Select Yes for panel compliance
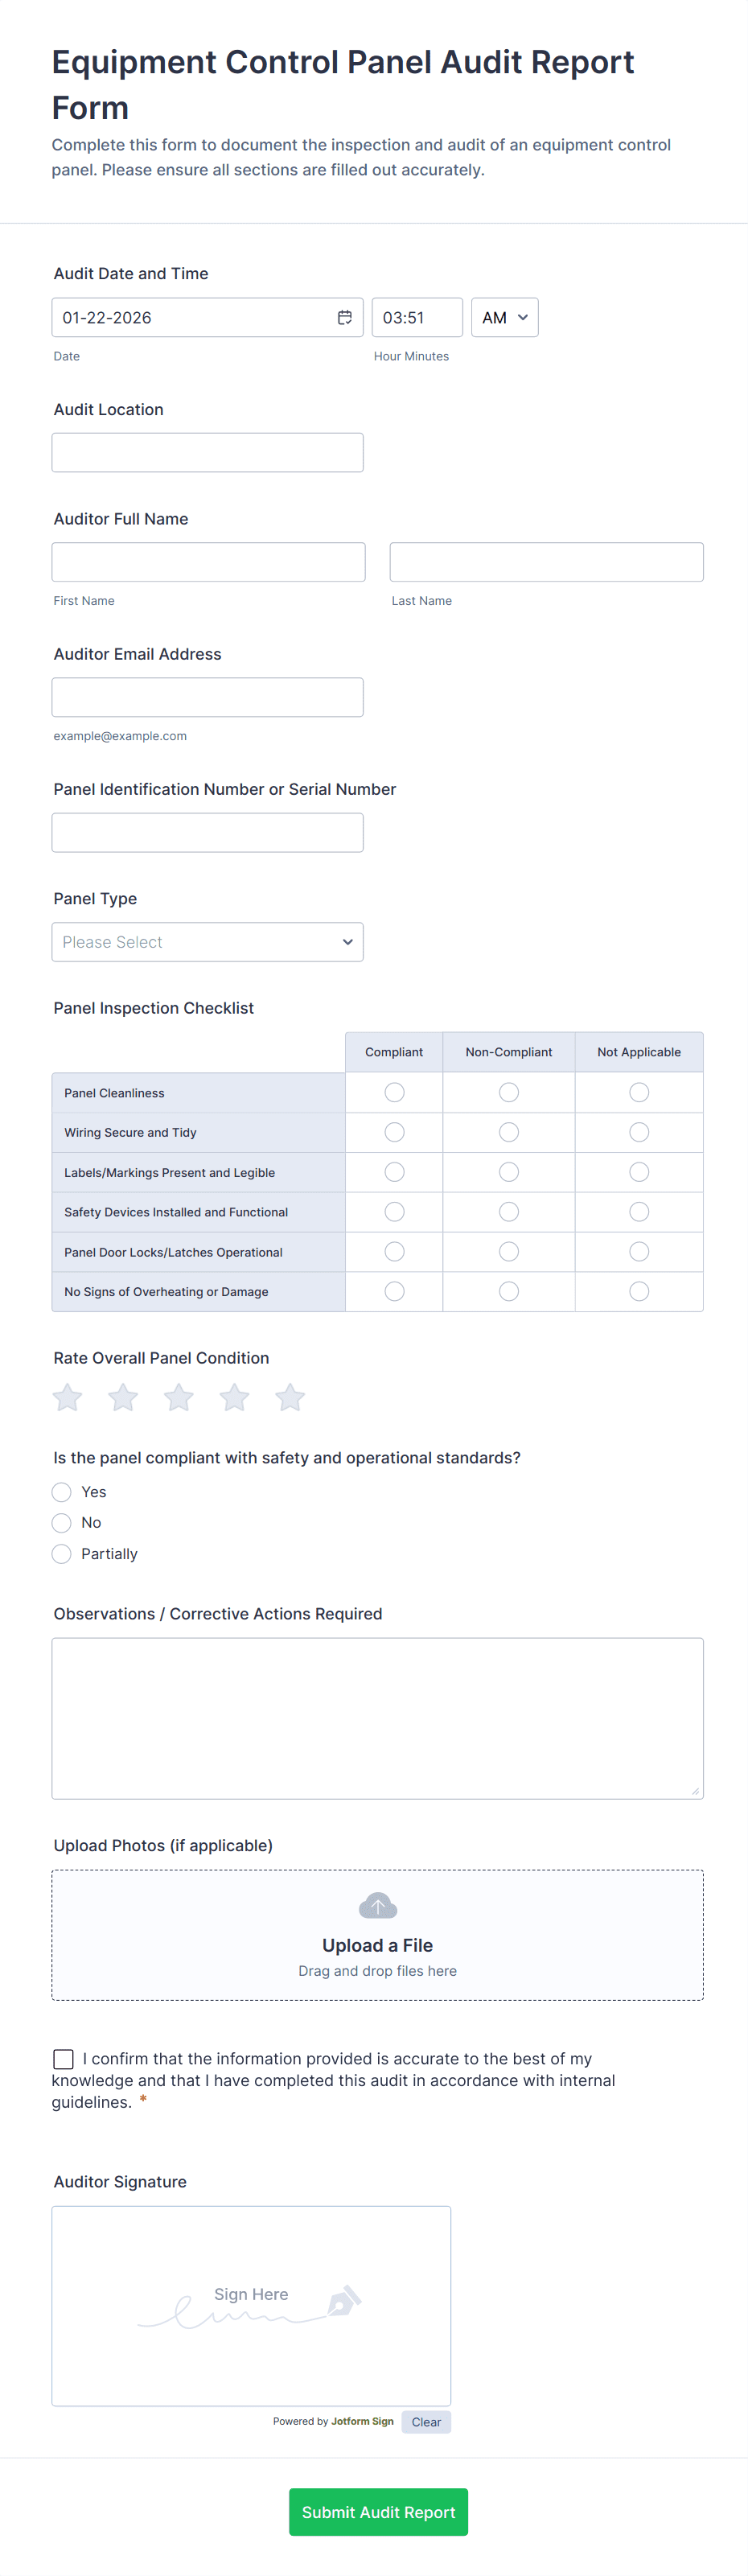This screenshot has width=748, height=2576. pos(62,1492)
